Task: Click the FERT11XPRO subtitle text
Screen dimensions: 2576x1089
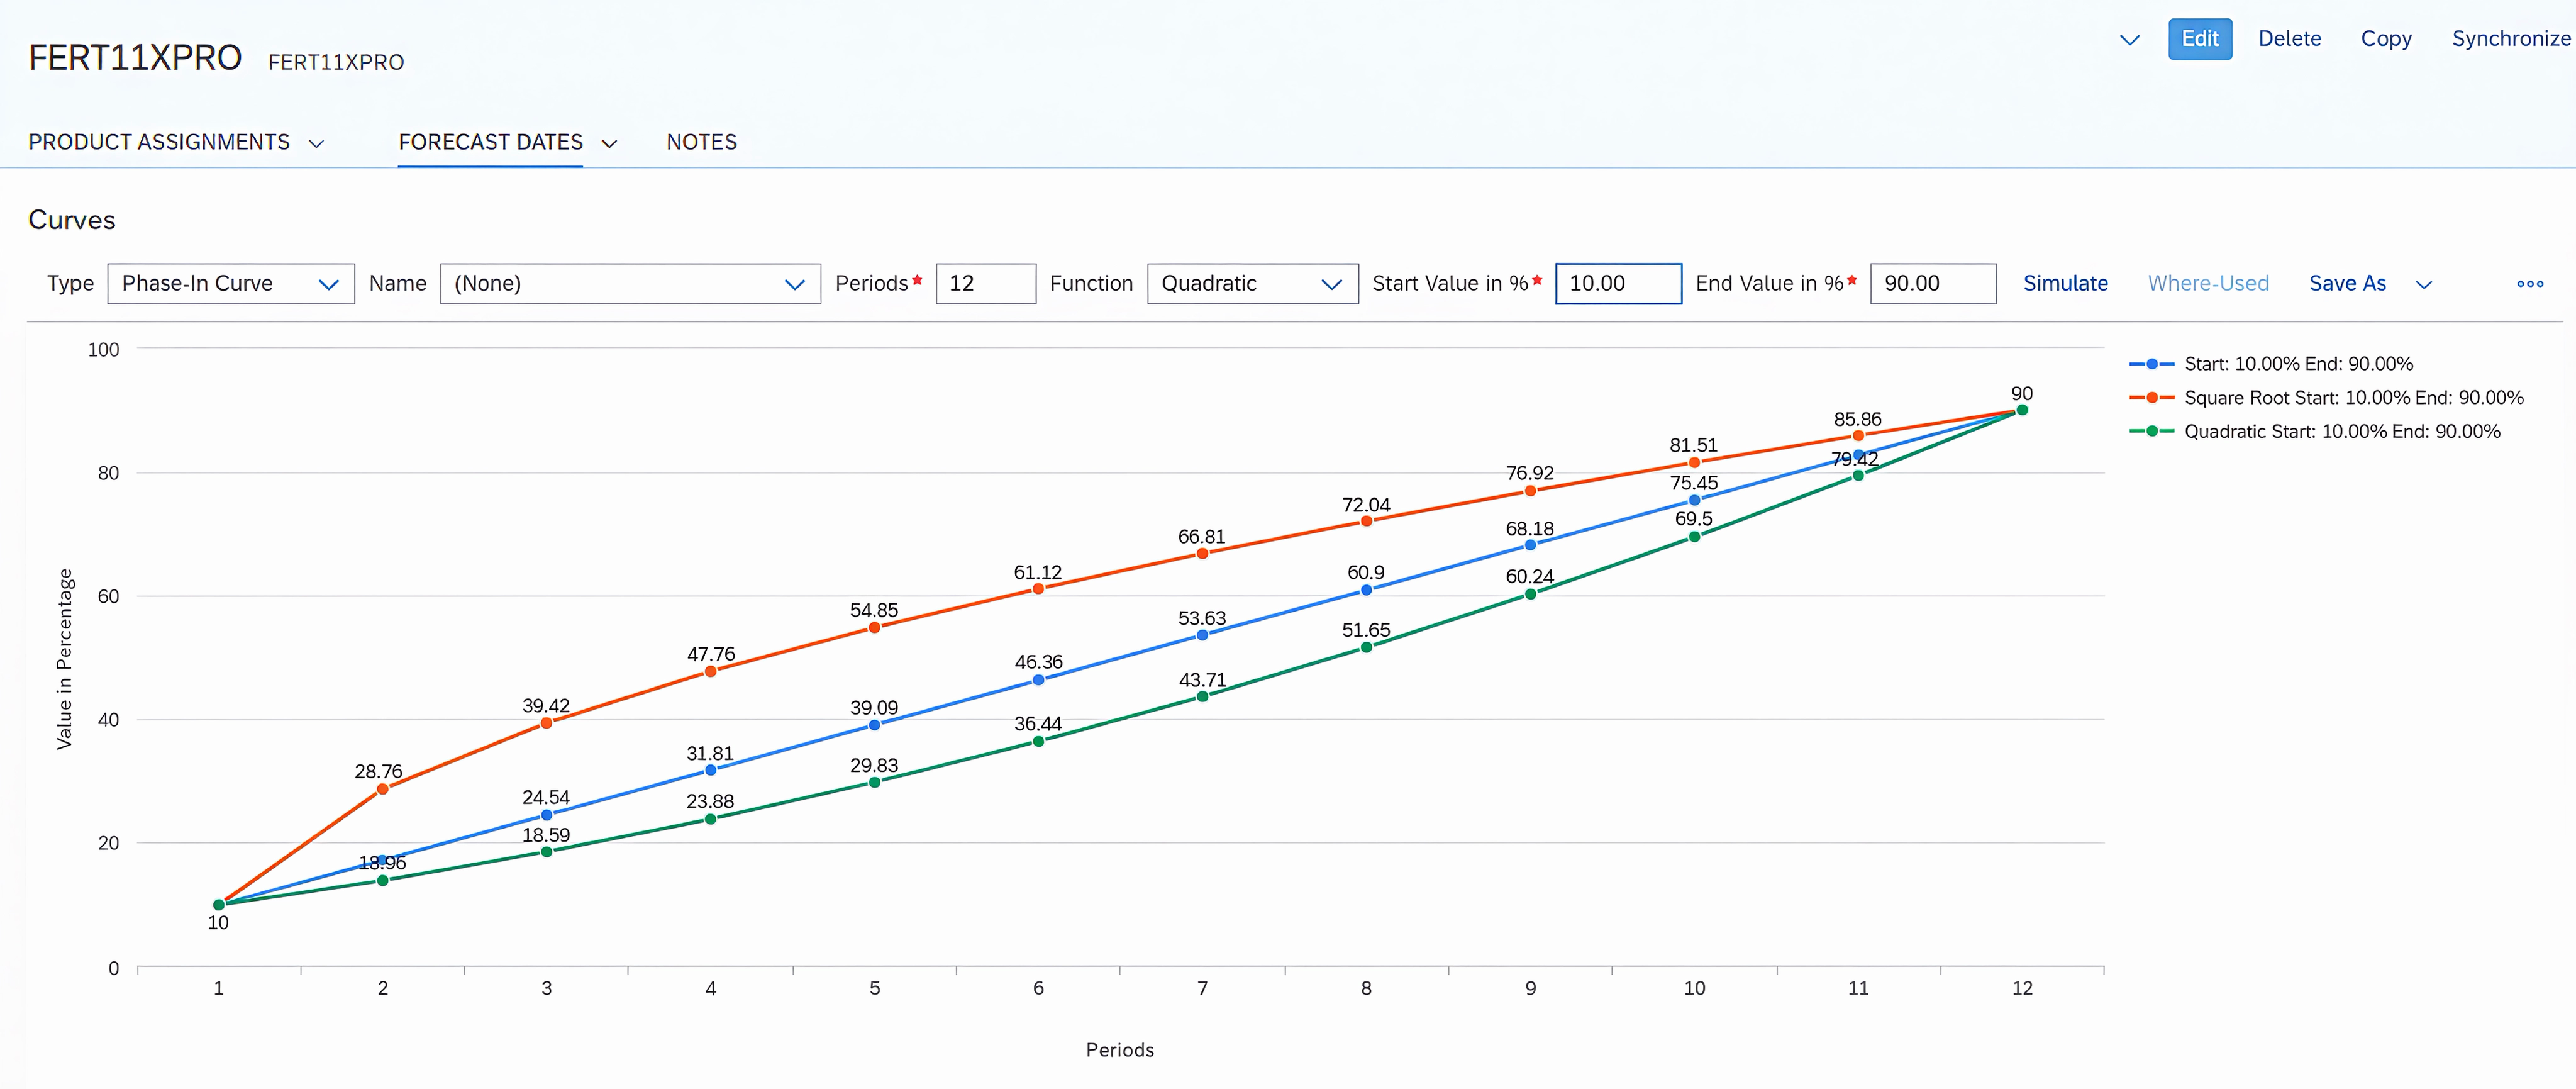Action: pyautogui.click(x=336, y=62)
